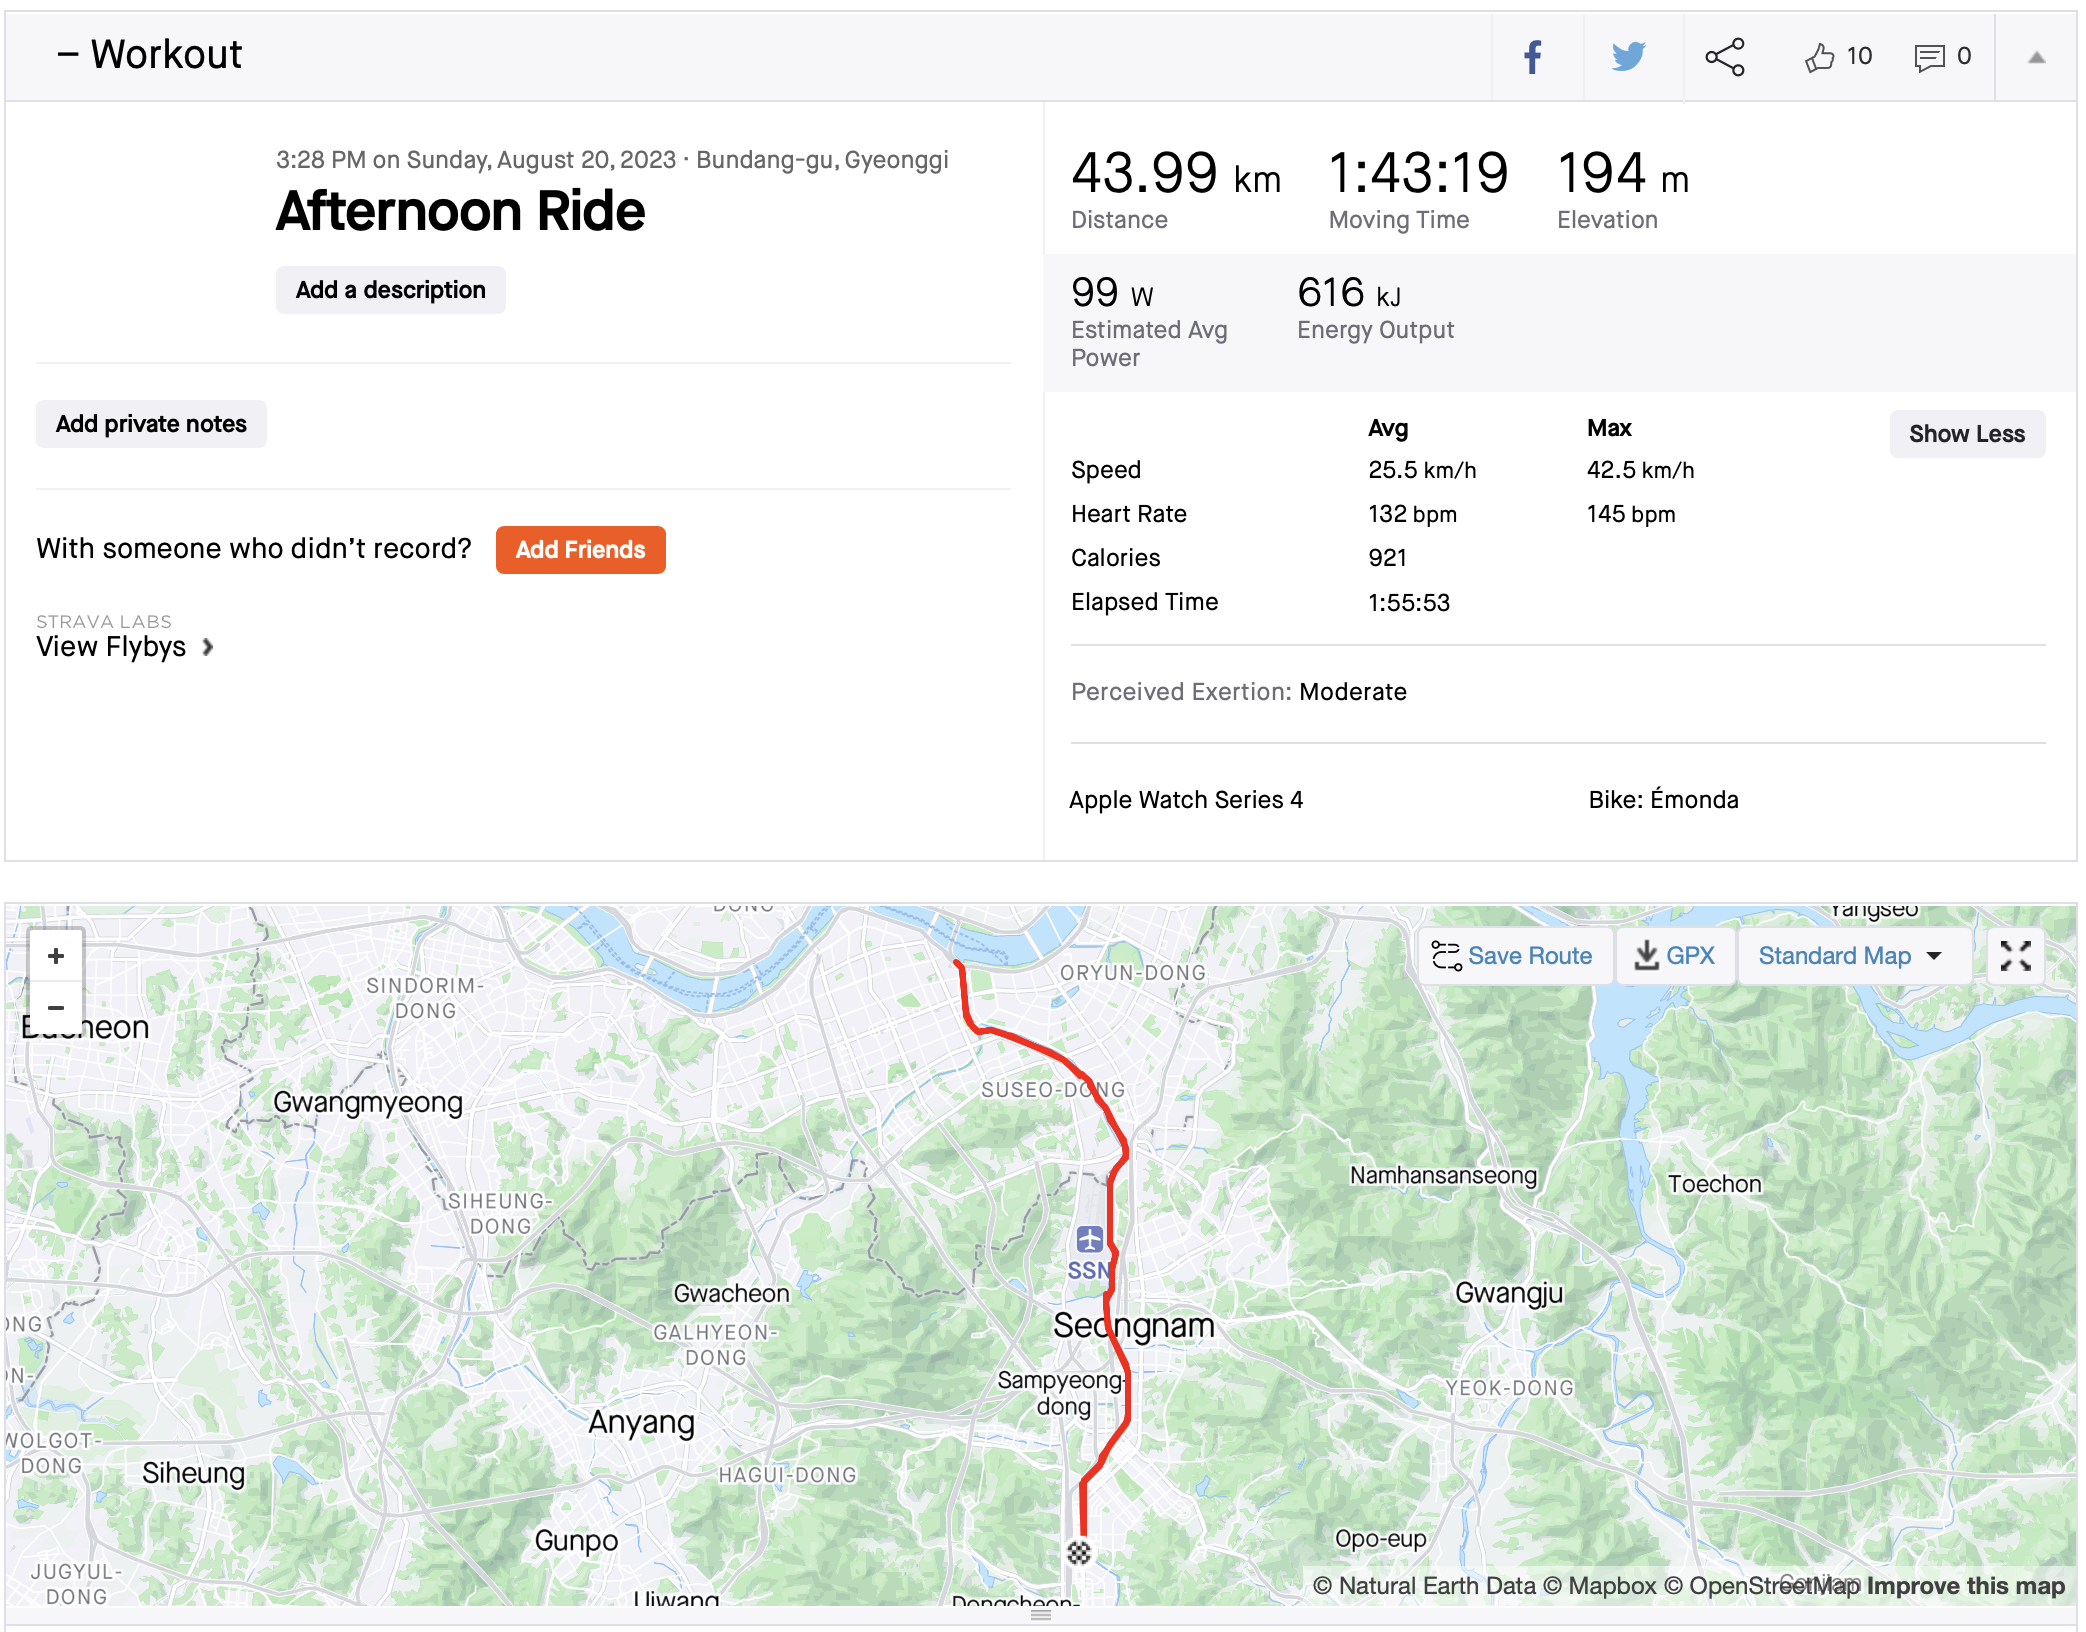Give kudos with thumbs-up icon
Screen dimensions: 2086x1632
[1820, 57]
